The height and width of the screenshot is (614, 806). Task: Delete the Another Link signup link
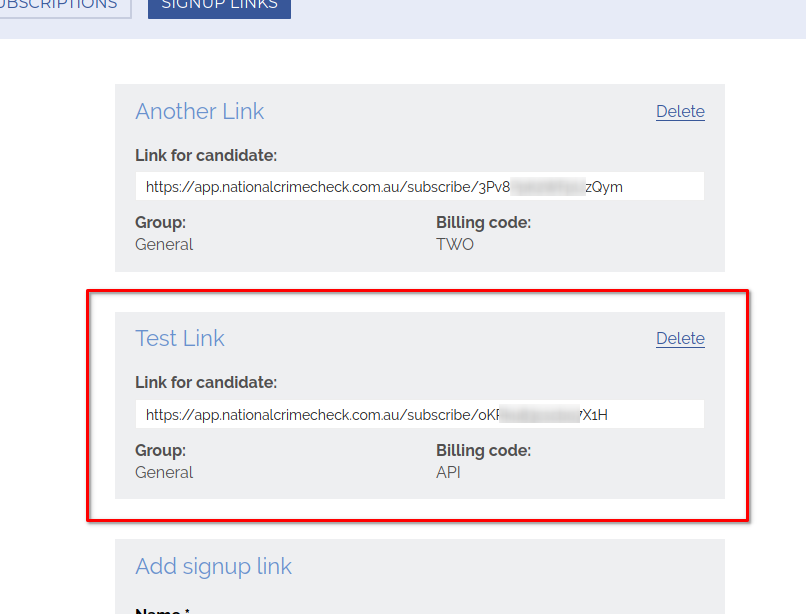tap(680, 112)
